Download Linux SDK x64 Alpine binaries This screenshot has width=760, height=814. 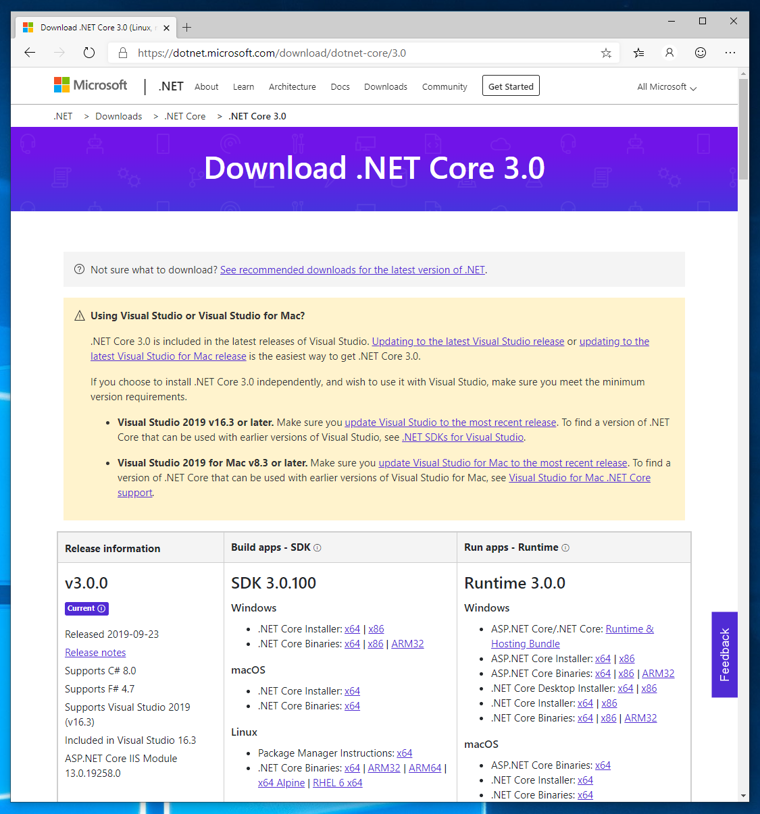(x=281, y=783)
